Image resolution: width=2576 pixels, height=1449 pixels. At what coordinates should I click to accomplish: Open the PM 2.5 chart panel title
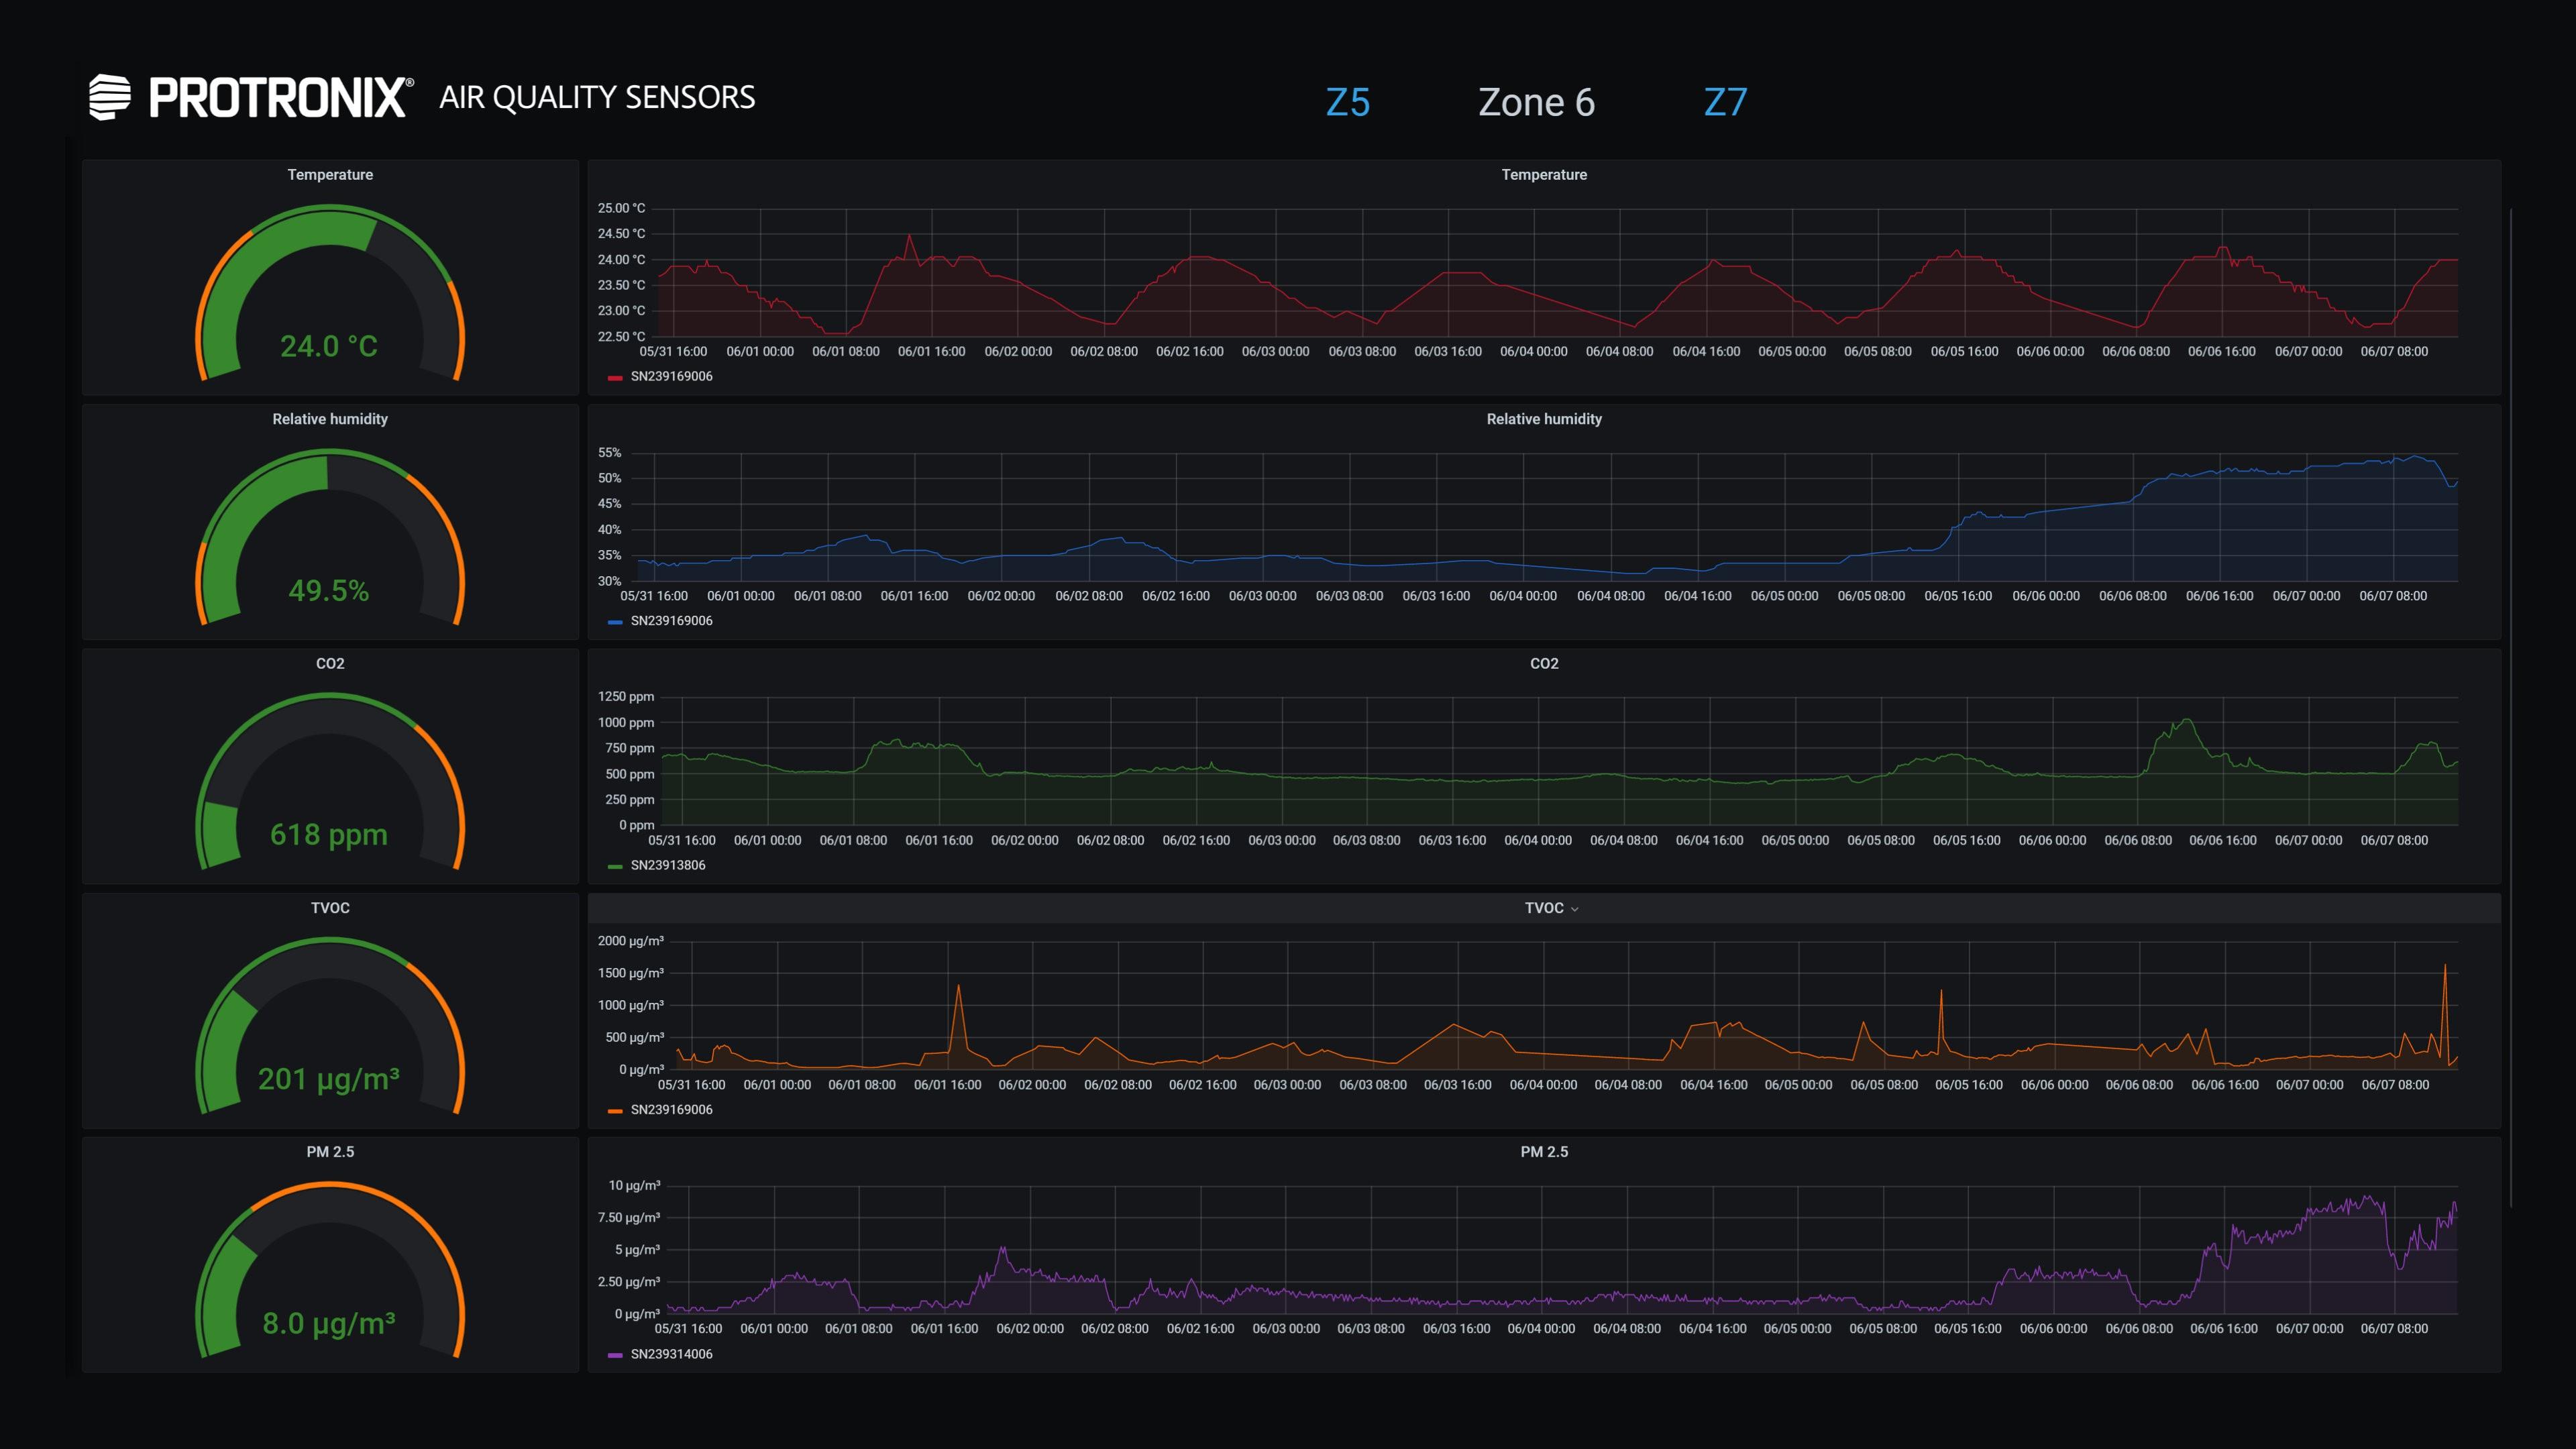click(1543, 1152)
